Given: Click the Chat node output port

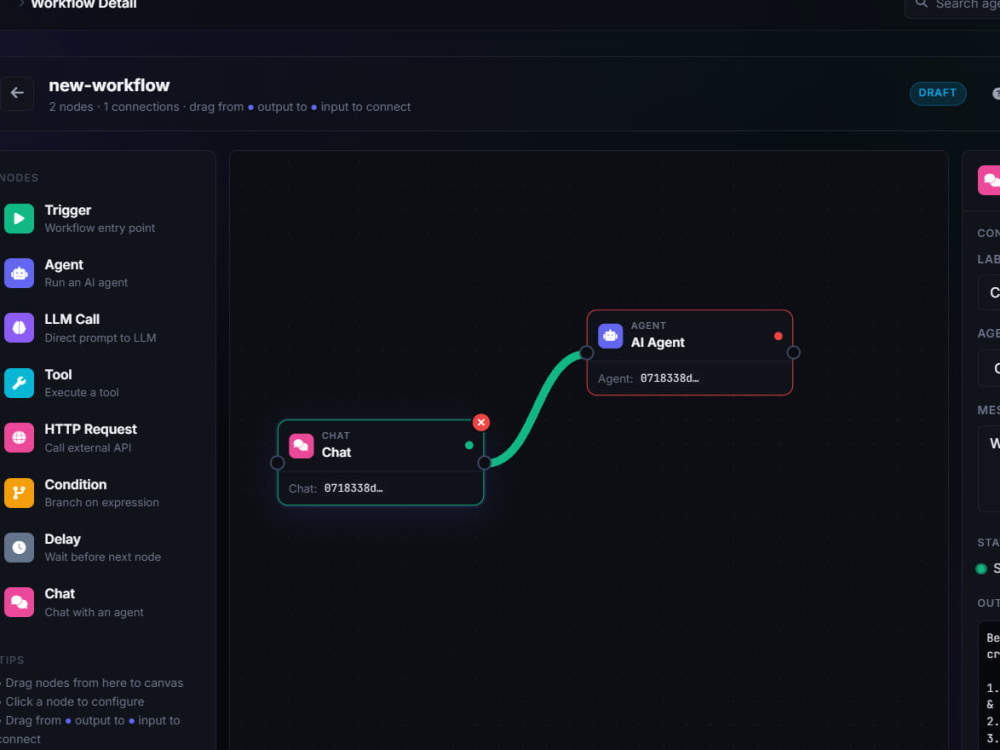Looking at the screenshot, I should [x=485, y=463].
